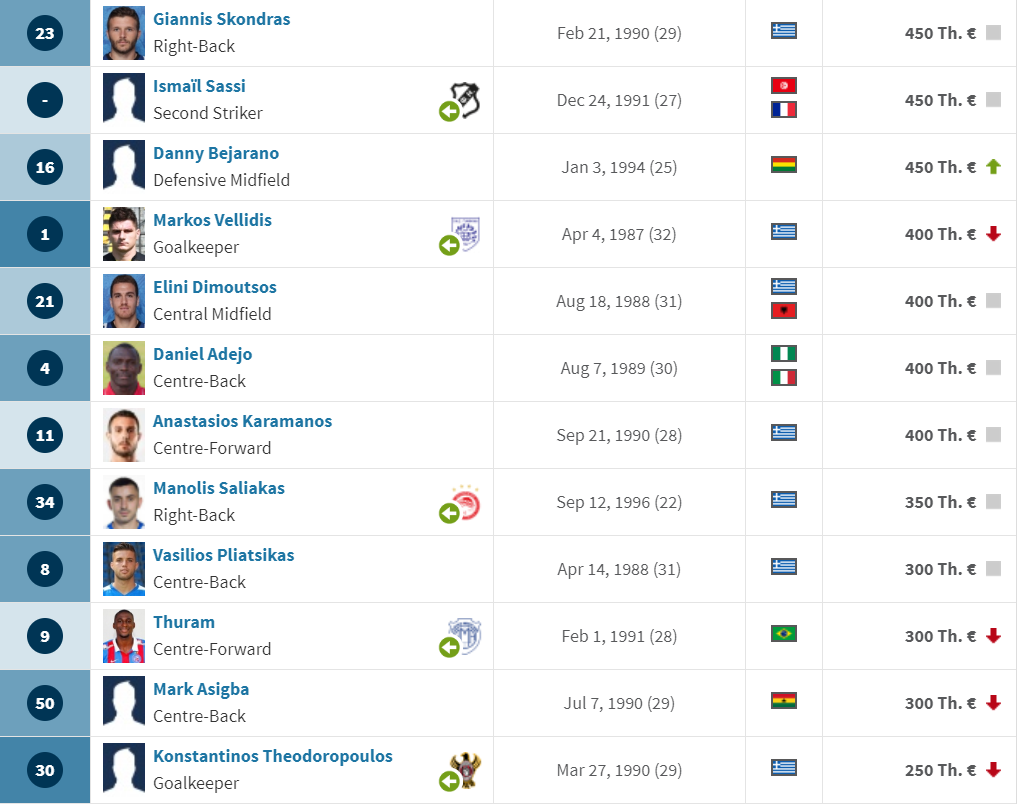Click the Brazil flag in Thuram's row

pyautogui.click(x=784, y=633)
